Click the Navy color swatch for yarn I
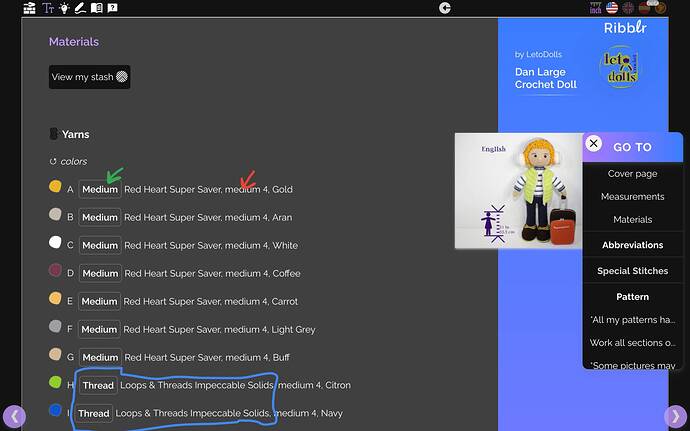Image resolution: width=690 pixels, height=431 pixels. (55, 410)
